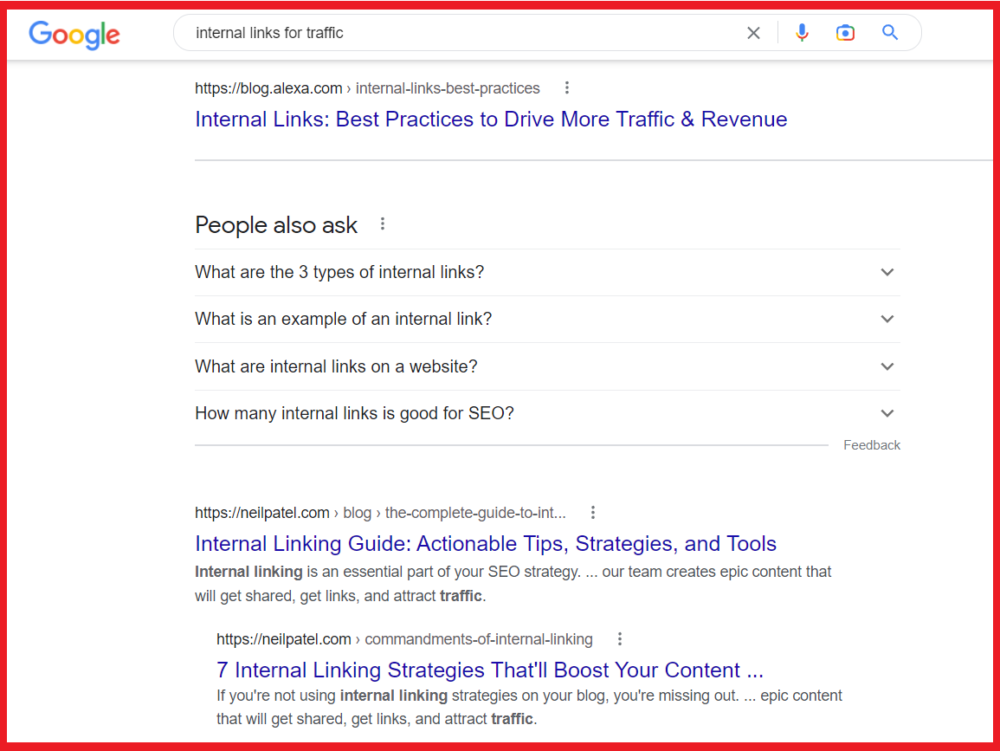The width and height of the screenshot is (1000, 751).
Task: Open the three-dot menu beside the Alexa result
Action: pyautogui.click(x=567, y=87)
